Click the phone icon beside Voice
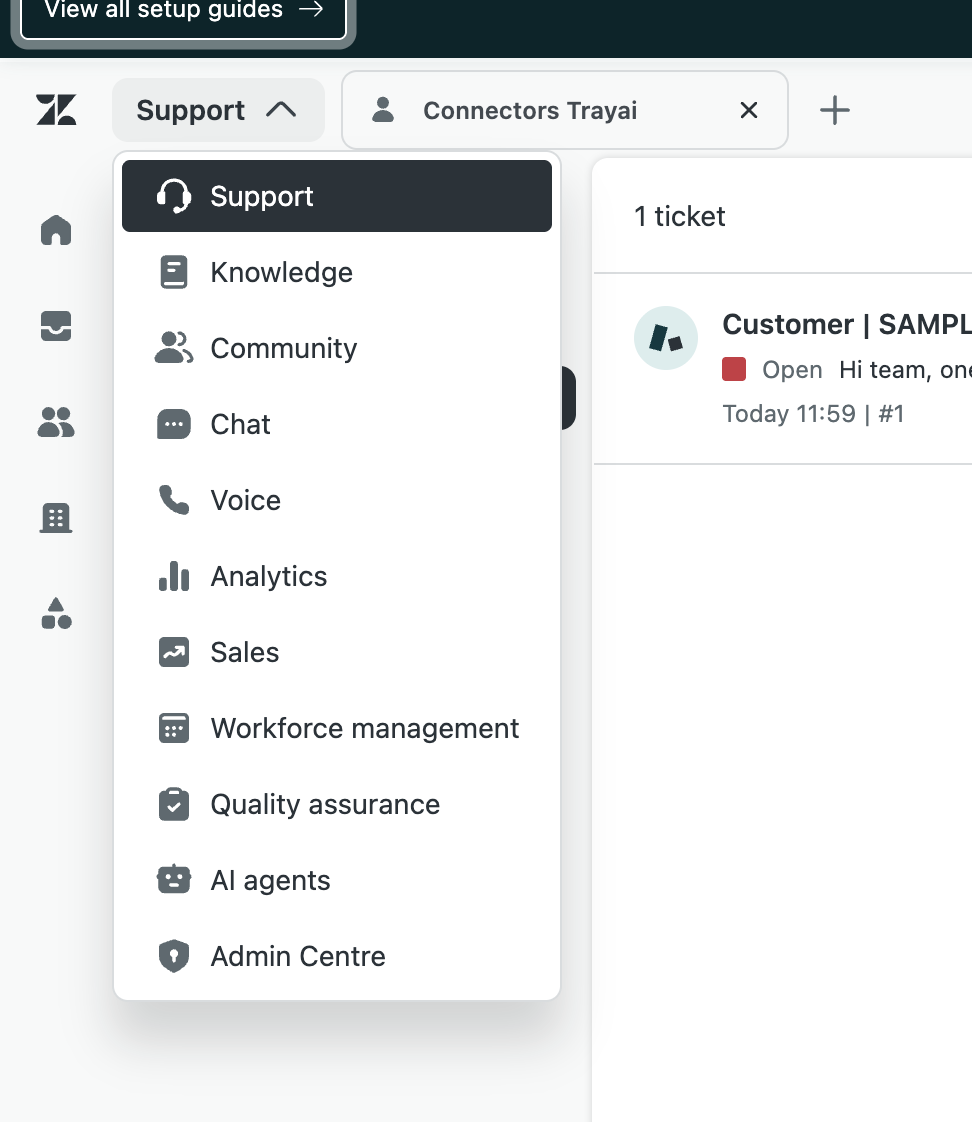 coord(174,500)
